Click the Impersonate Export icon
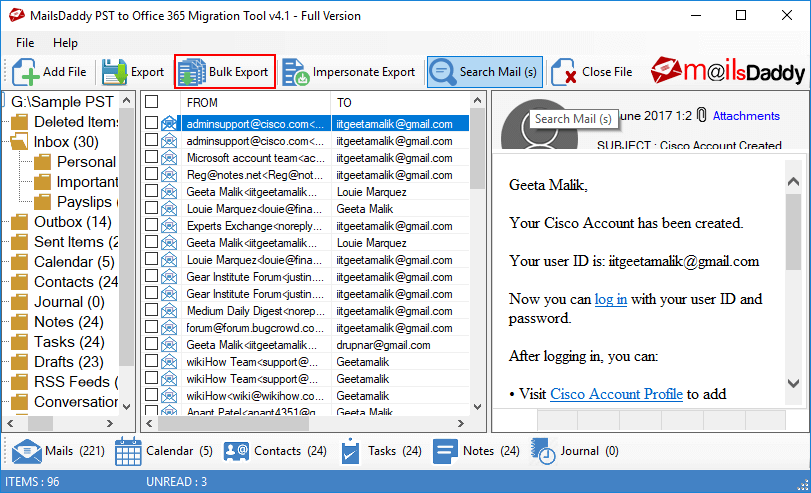The image size is (811, 493). pyautogui.click(x=295, y=72)
